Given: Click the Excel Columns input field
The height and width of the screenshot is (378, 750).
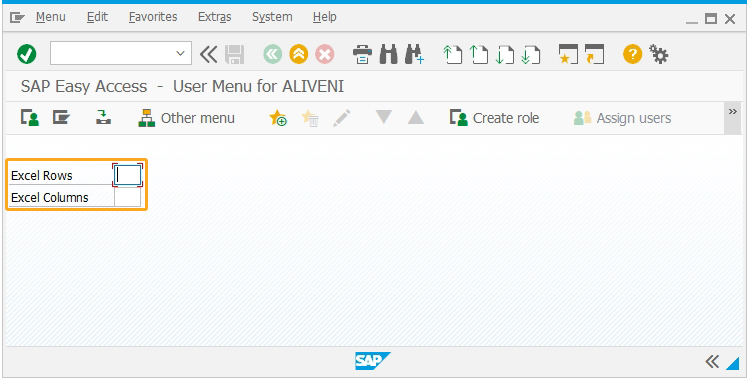Looking at the screenshot, I should click(x=128, y=197).
